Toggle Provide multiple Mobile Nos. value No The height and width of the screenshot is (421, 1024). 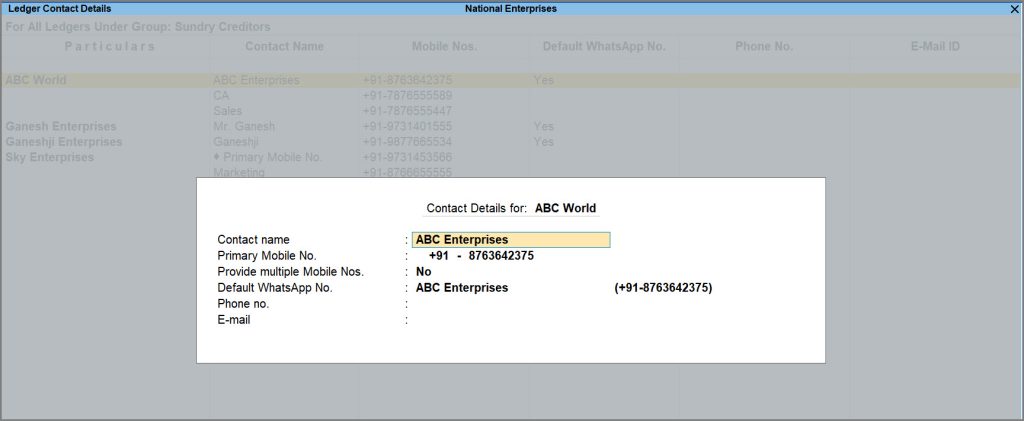click(x=423, y=272)
